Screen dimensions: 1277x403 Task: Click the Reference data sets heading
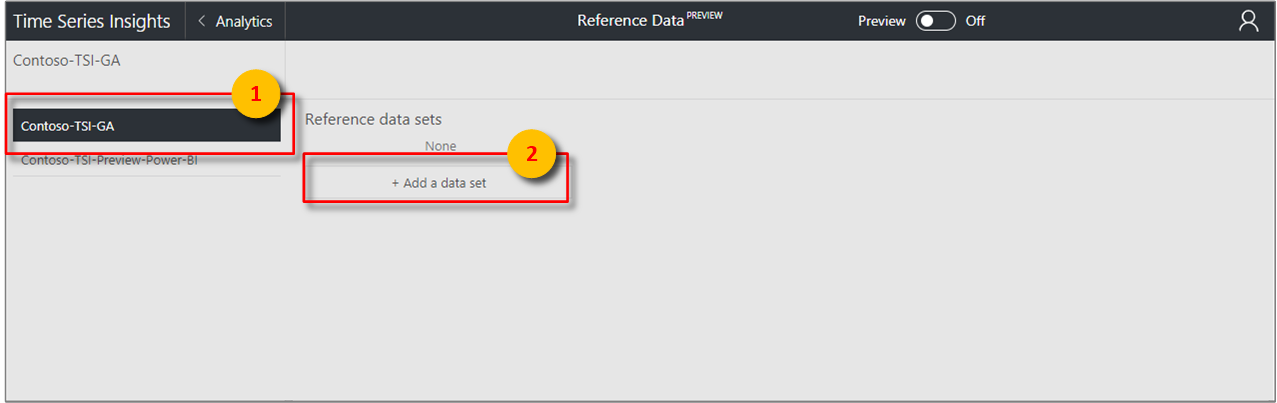(x=373, y=119)
